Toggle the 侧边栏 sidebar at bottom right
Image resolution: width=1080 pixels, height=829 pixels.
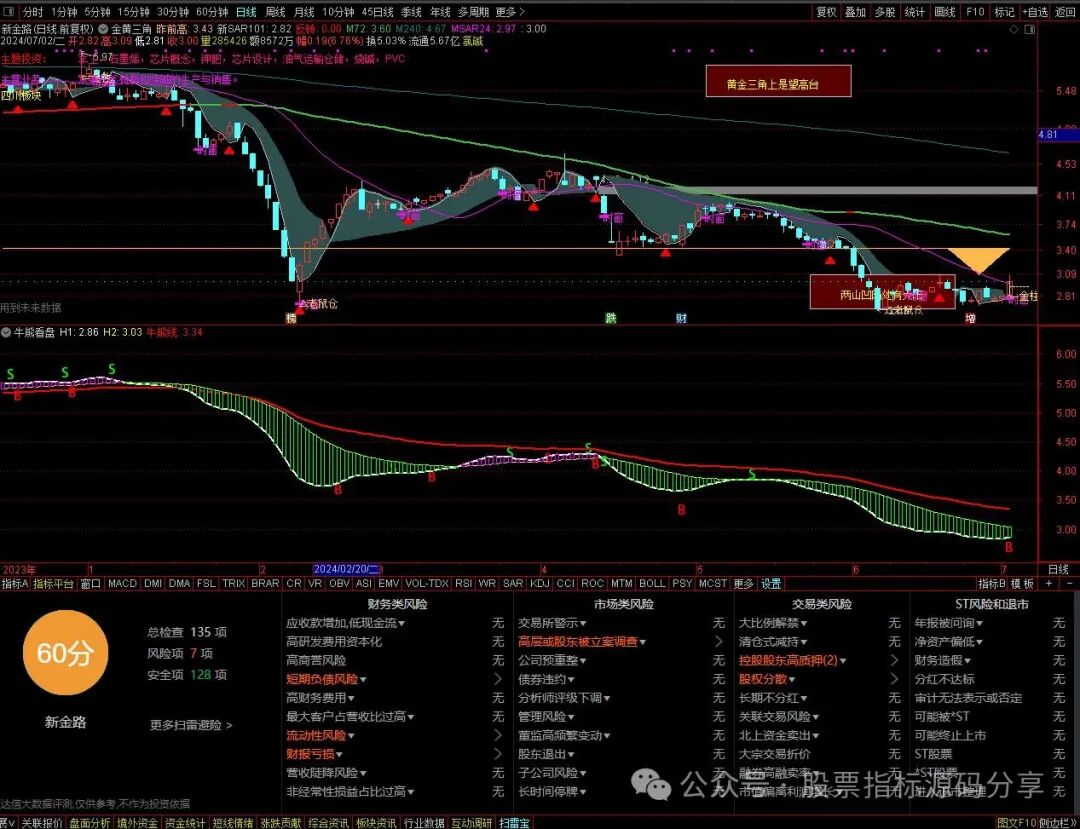(1057, 823)
